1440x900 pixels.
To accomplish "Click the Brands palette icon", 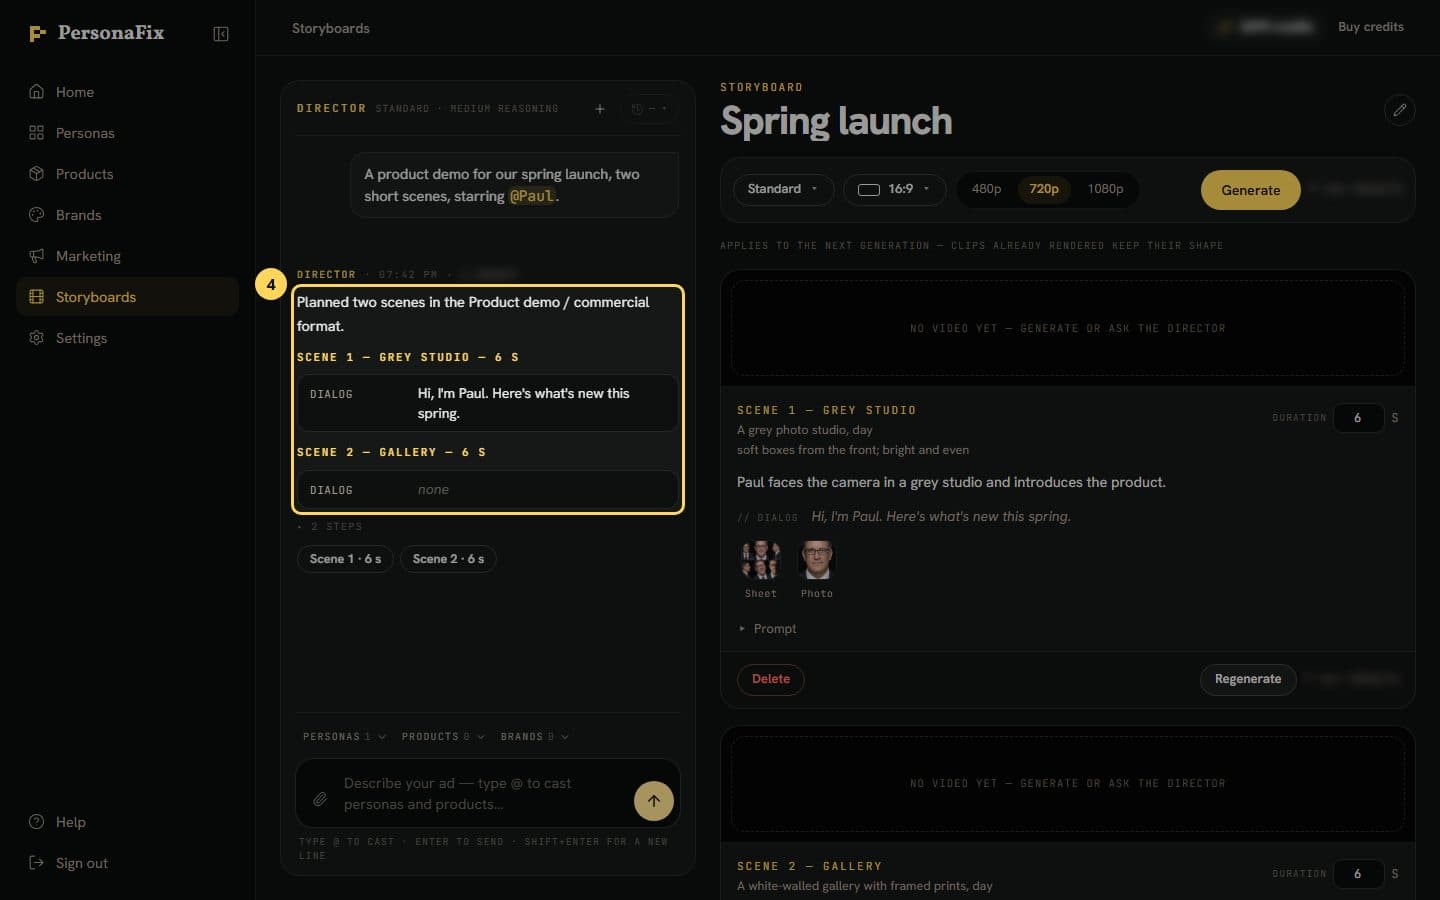I will point(37,215).
